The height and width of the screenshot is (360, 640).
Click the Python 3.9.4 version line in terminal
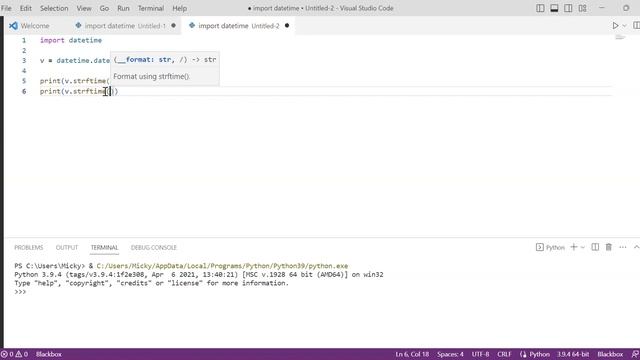[199, 274]
